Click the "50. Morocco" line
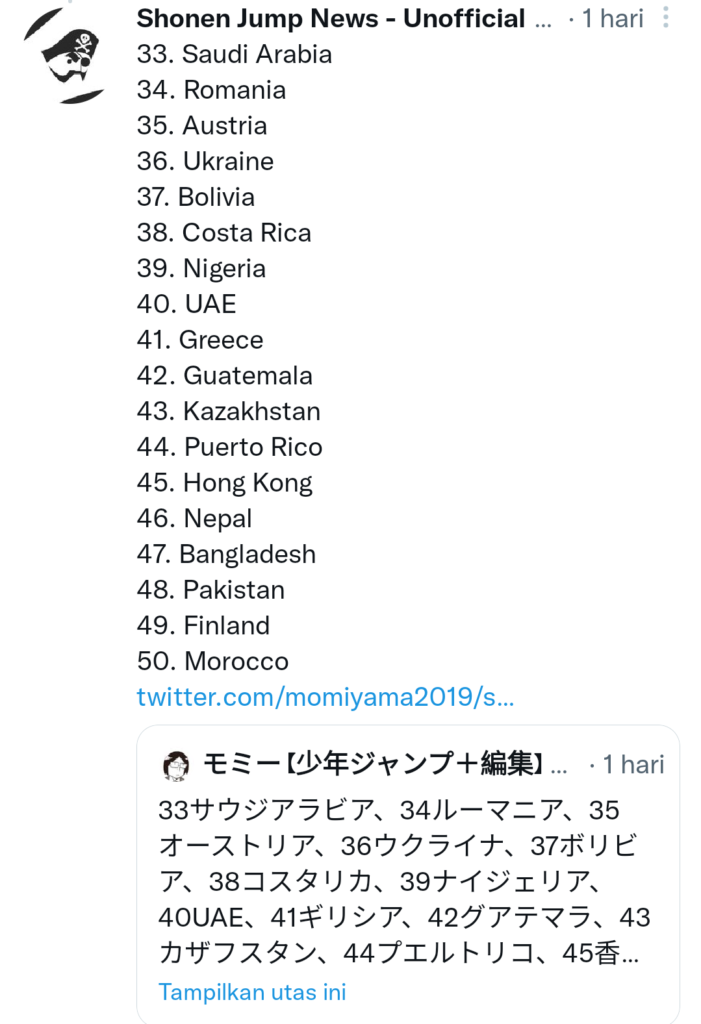Screen dimensions: 701x1024 212,661
